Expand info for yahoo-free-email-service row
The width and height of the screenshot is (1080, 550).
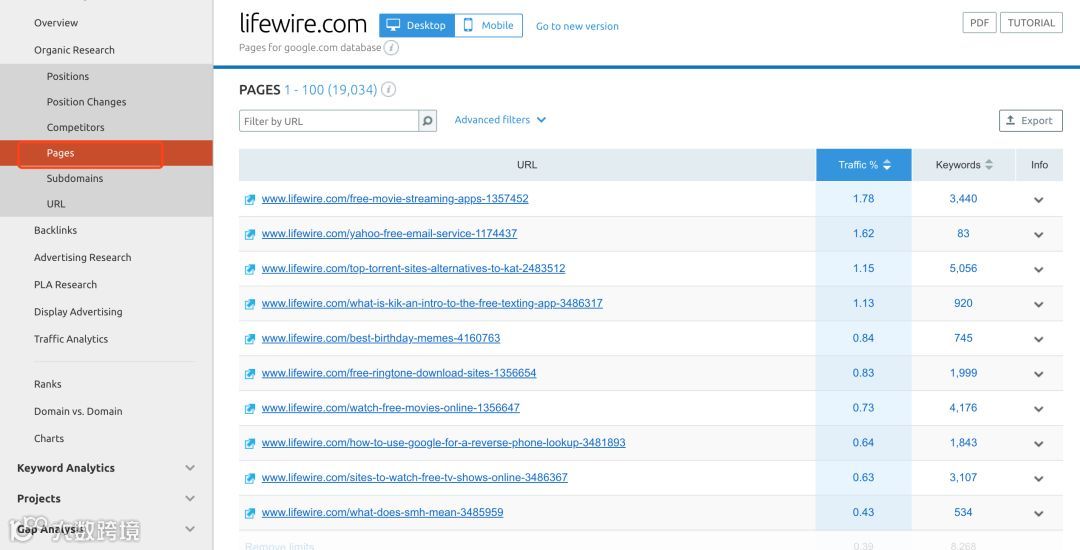(1039, 235)
